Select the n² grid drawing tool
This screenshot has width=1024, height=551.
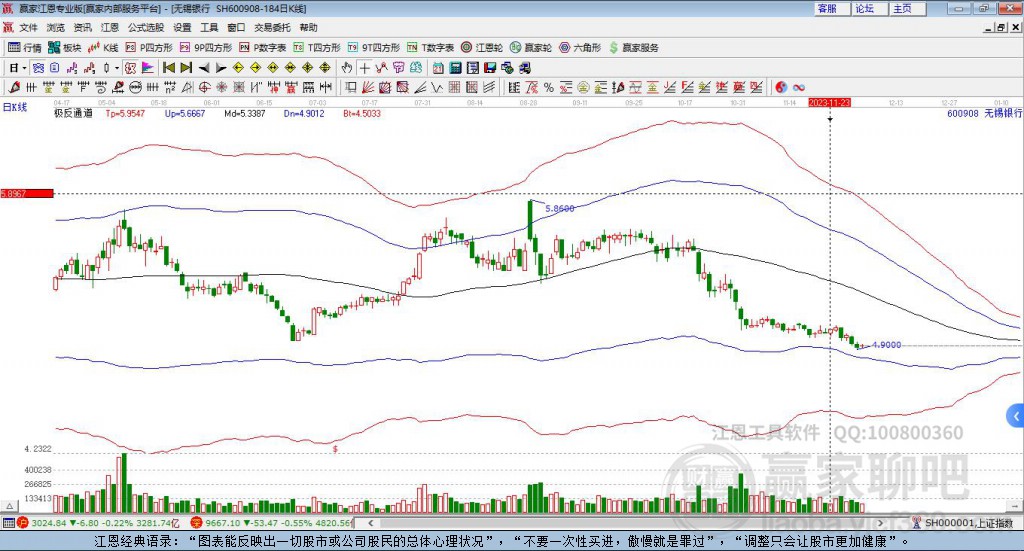click(170, 87)
